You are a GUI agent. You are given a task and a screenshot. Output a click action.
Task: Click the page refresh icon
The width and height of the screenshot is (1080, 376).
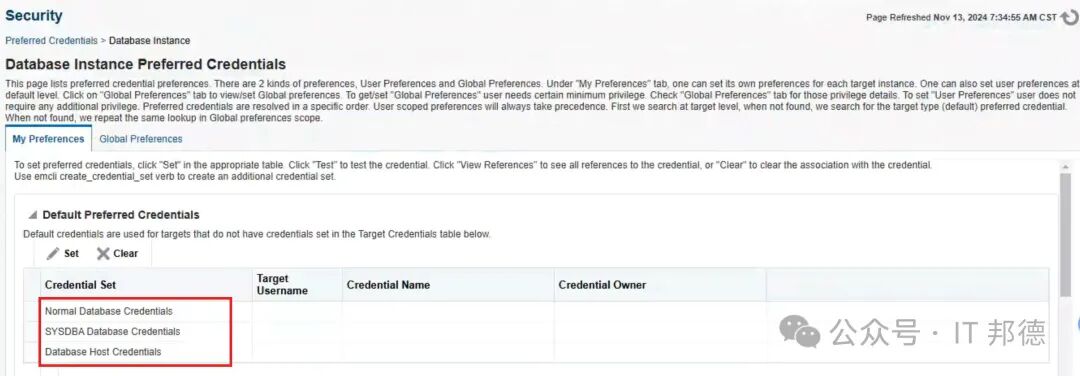click(1070, 18)
